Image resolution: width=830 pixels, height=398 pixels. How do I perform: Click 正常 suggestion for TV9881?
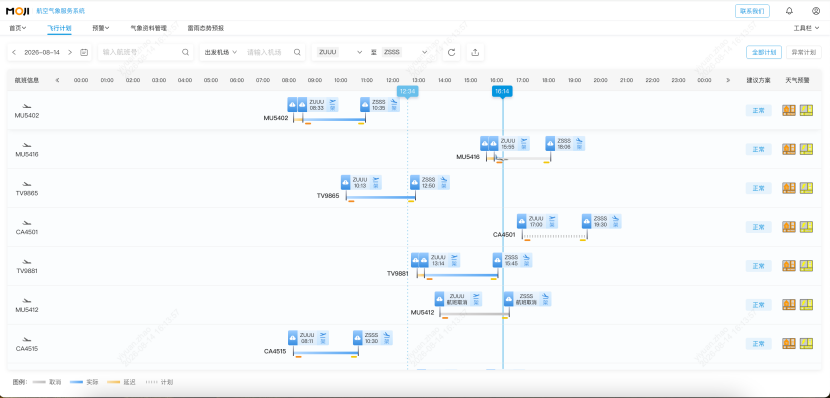(759, 266)
